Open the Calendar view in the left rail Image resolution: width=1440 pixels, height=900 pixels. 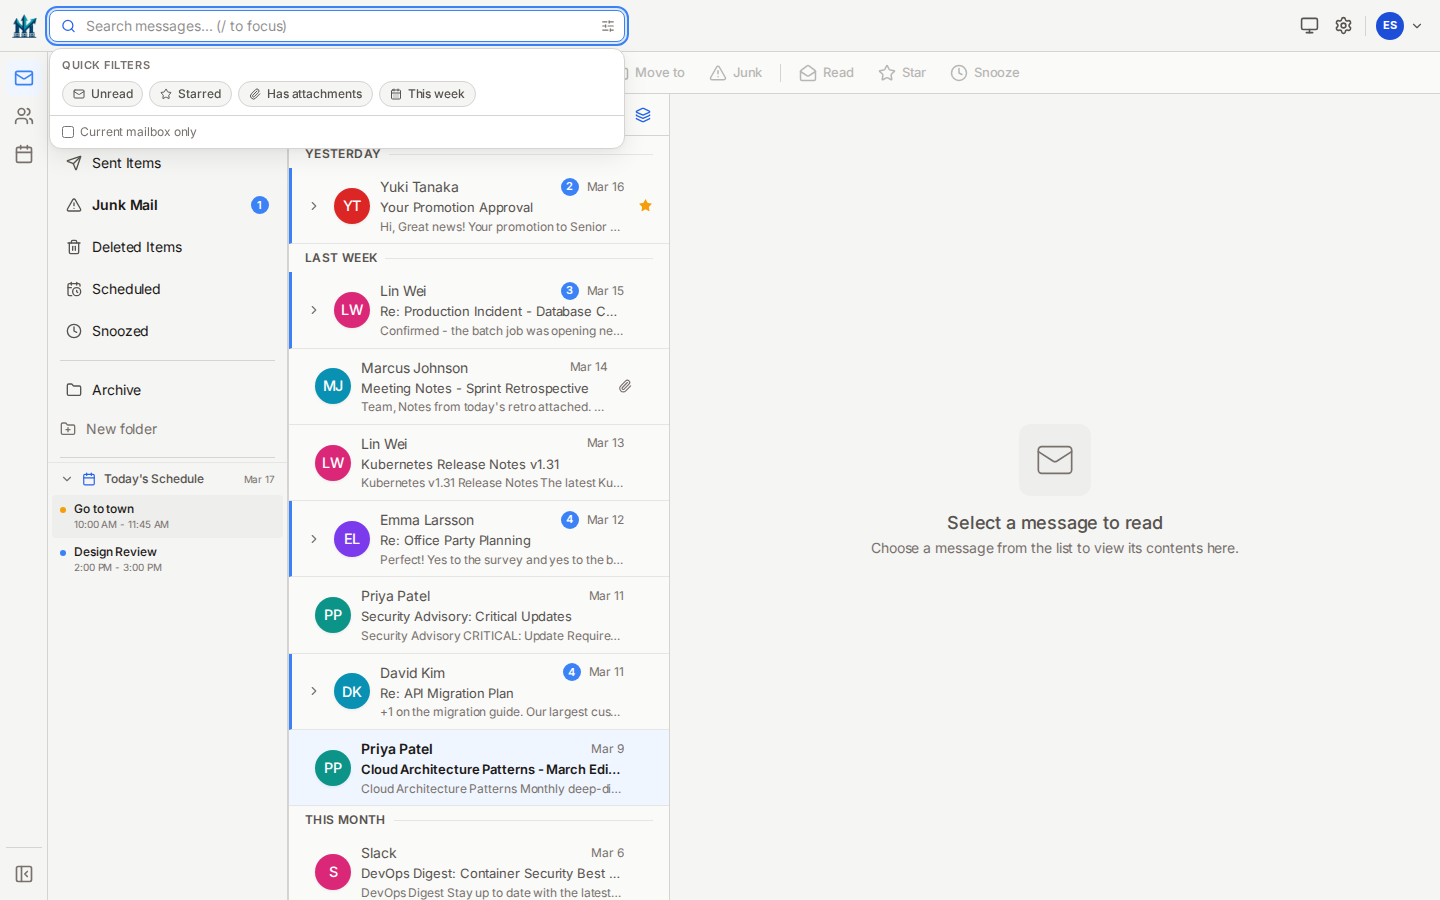click(x=24, y=154)
